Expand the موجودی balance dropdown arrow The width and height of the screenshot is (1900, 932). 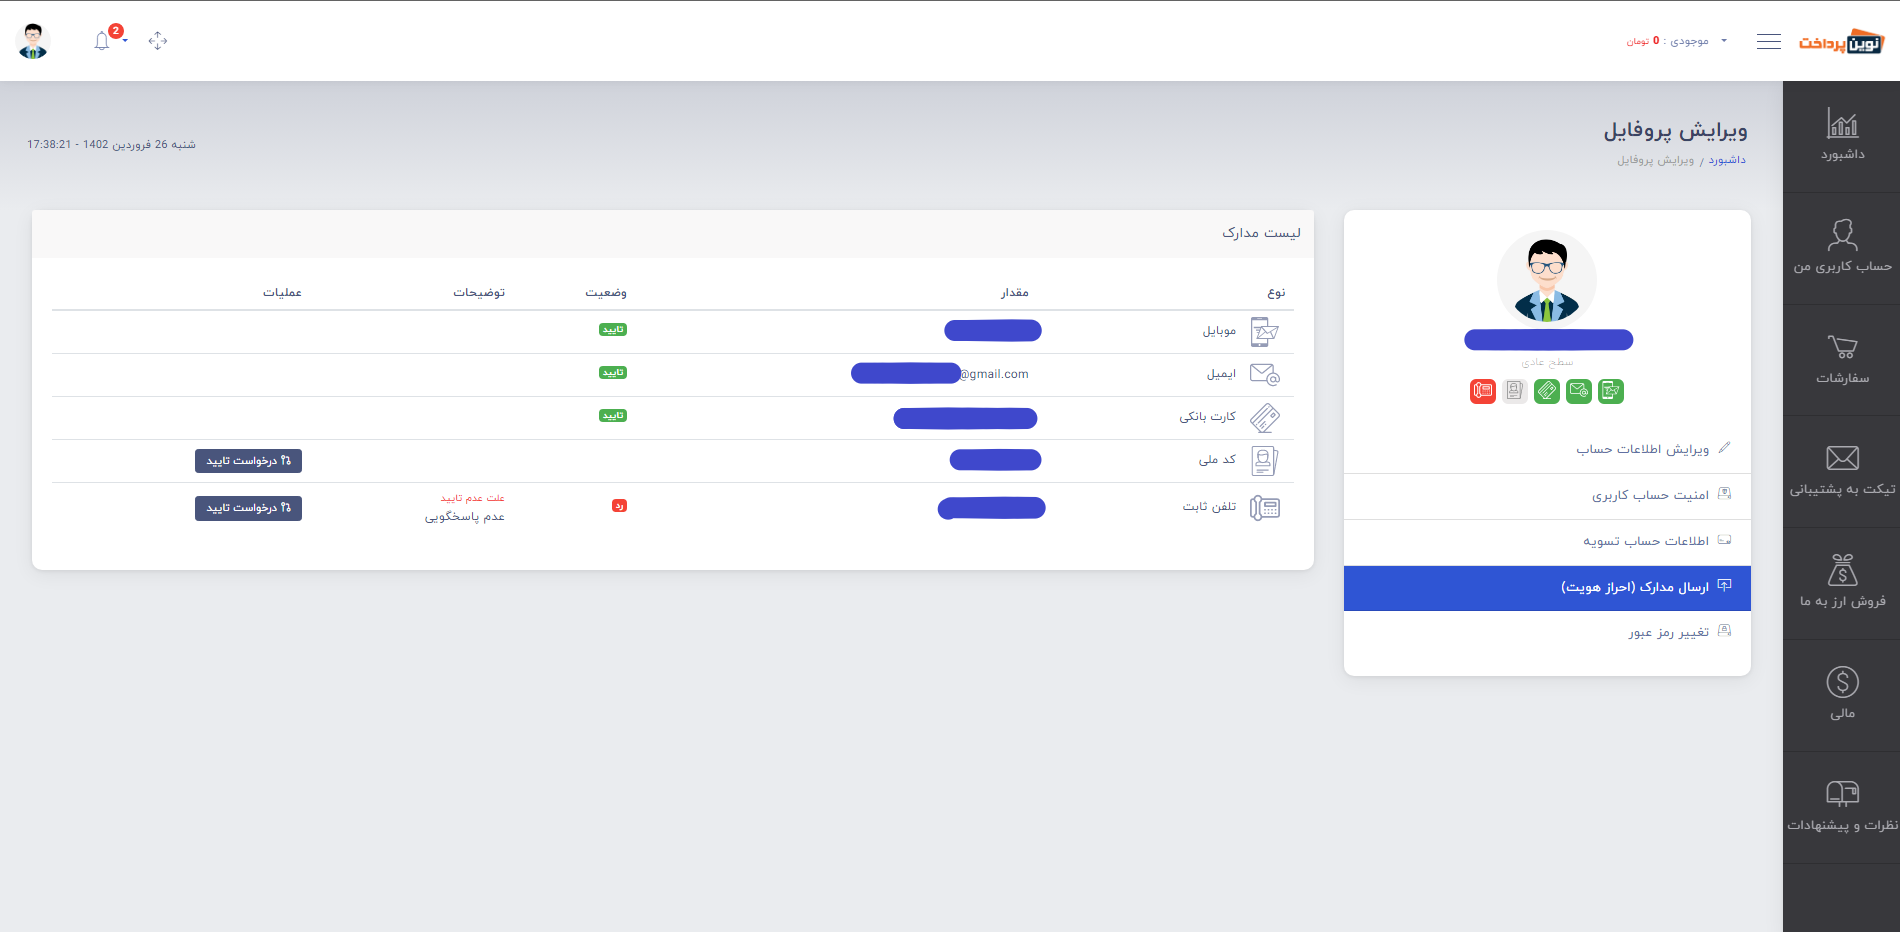coord(1724,41)
